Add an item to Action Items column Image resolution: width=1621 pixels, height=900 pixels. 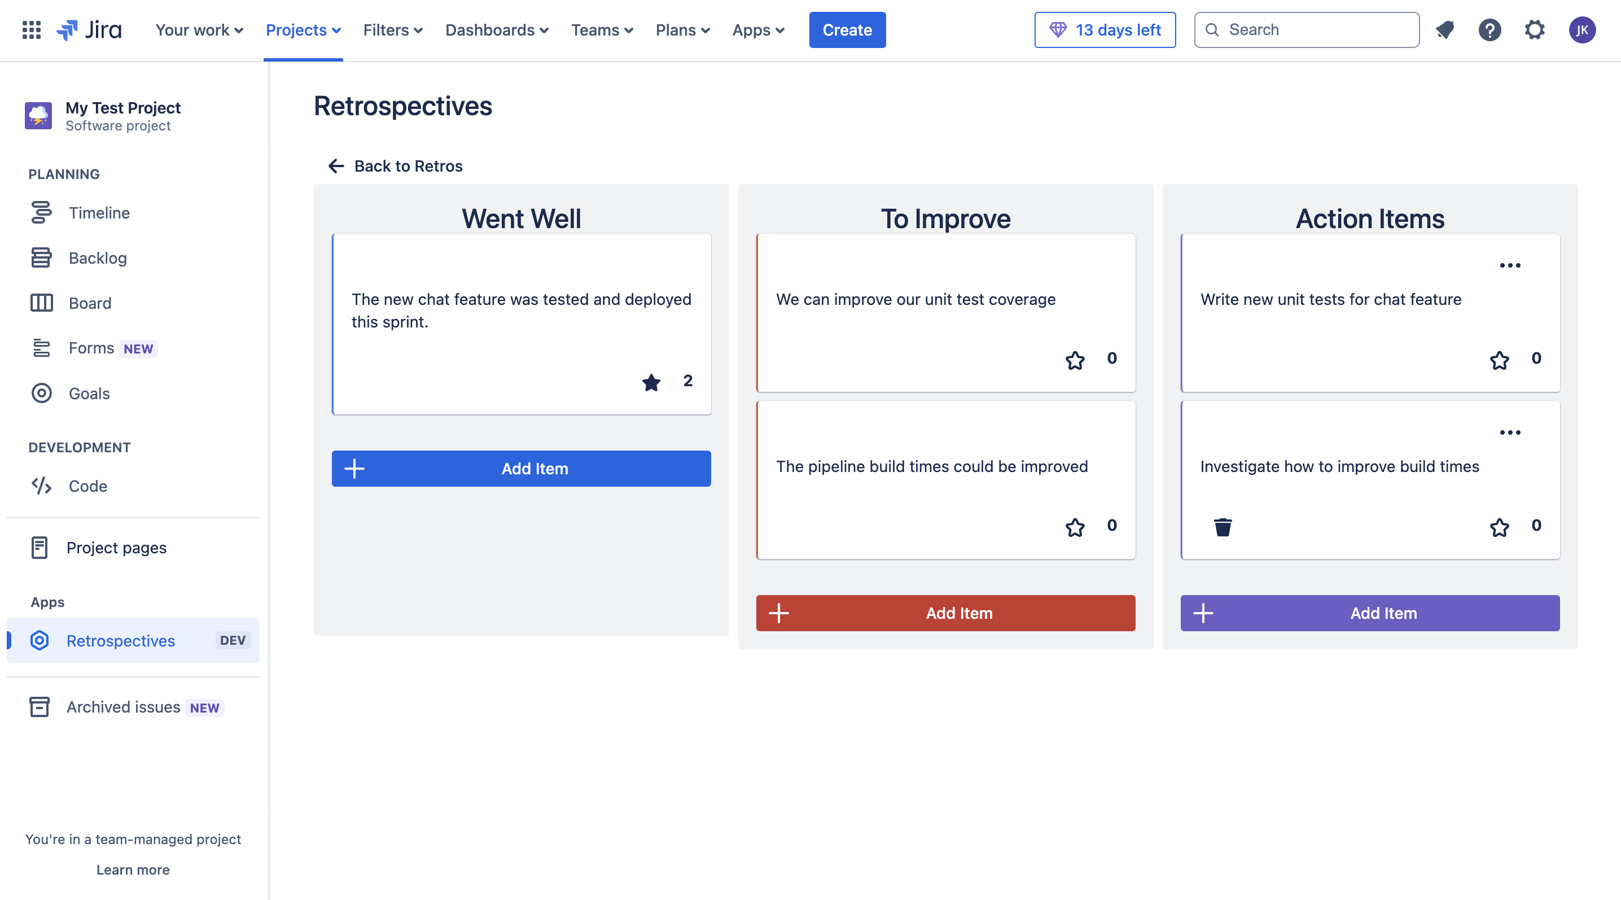click(1370, 613)
